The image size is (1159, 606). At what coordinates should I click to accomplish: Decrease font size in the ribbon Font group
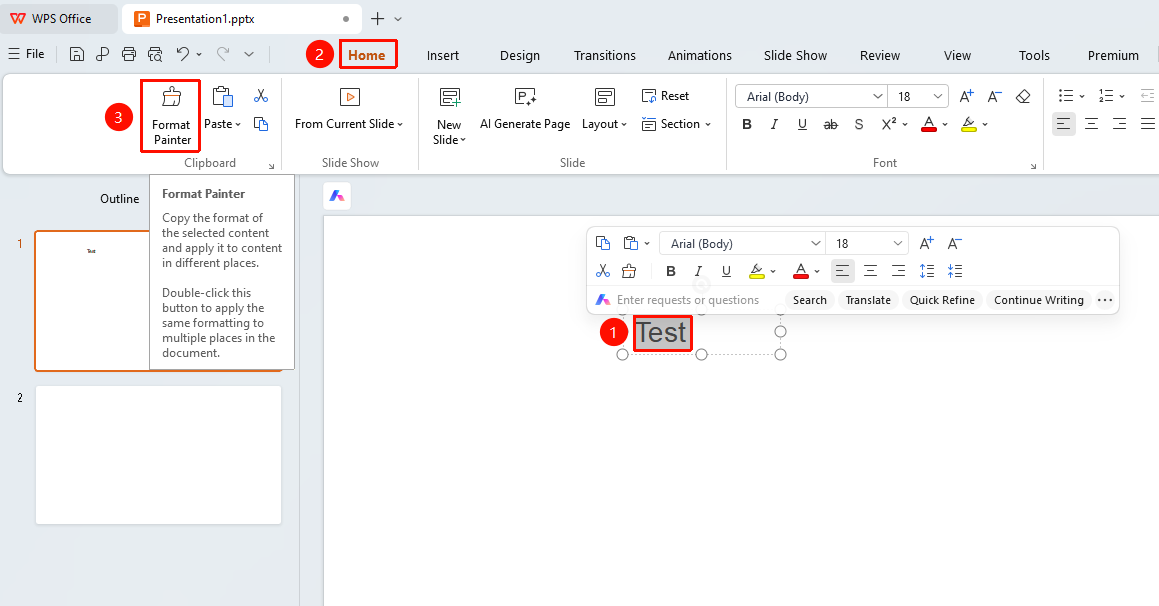click(x=995, y=97)
